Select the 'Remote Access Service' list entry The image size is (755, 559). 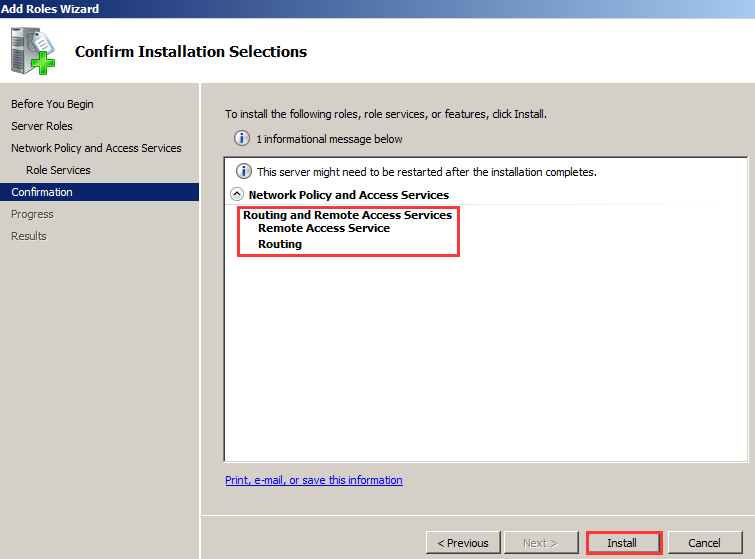pyautogui.click(x=324, y=228)
